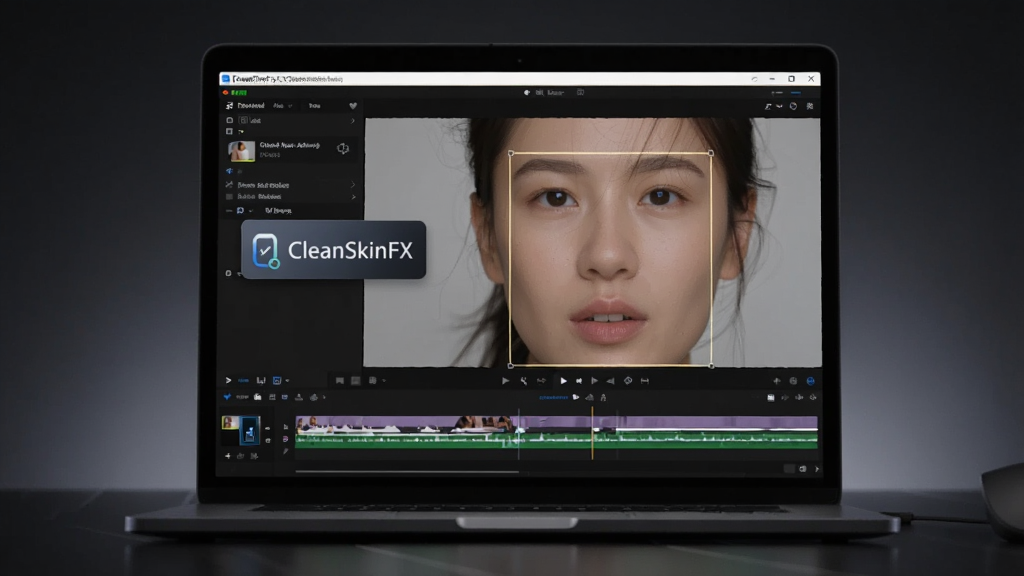Click the purple video track in the timeline
This screenshot has width=1024, height=576.
(x=556, y=423)
